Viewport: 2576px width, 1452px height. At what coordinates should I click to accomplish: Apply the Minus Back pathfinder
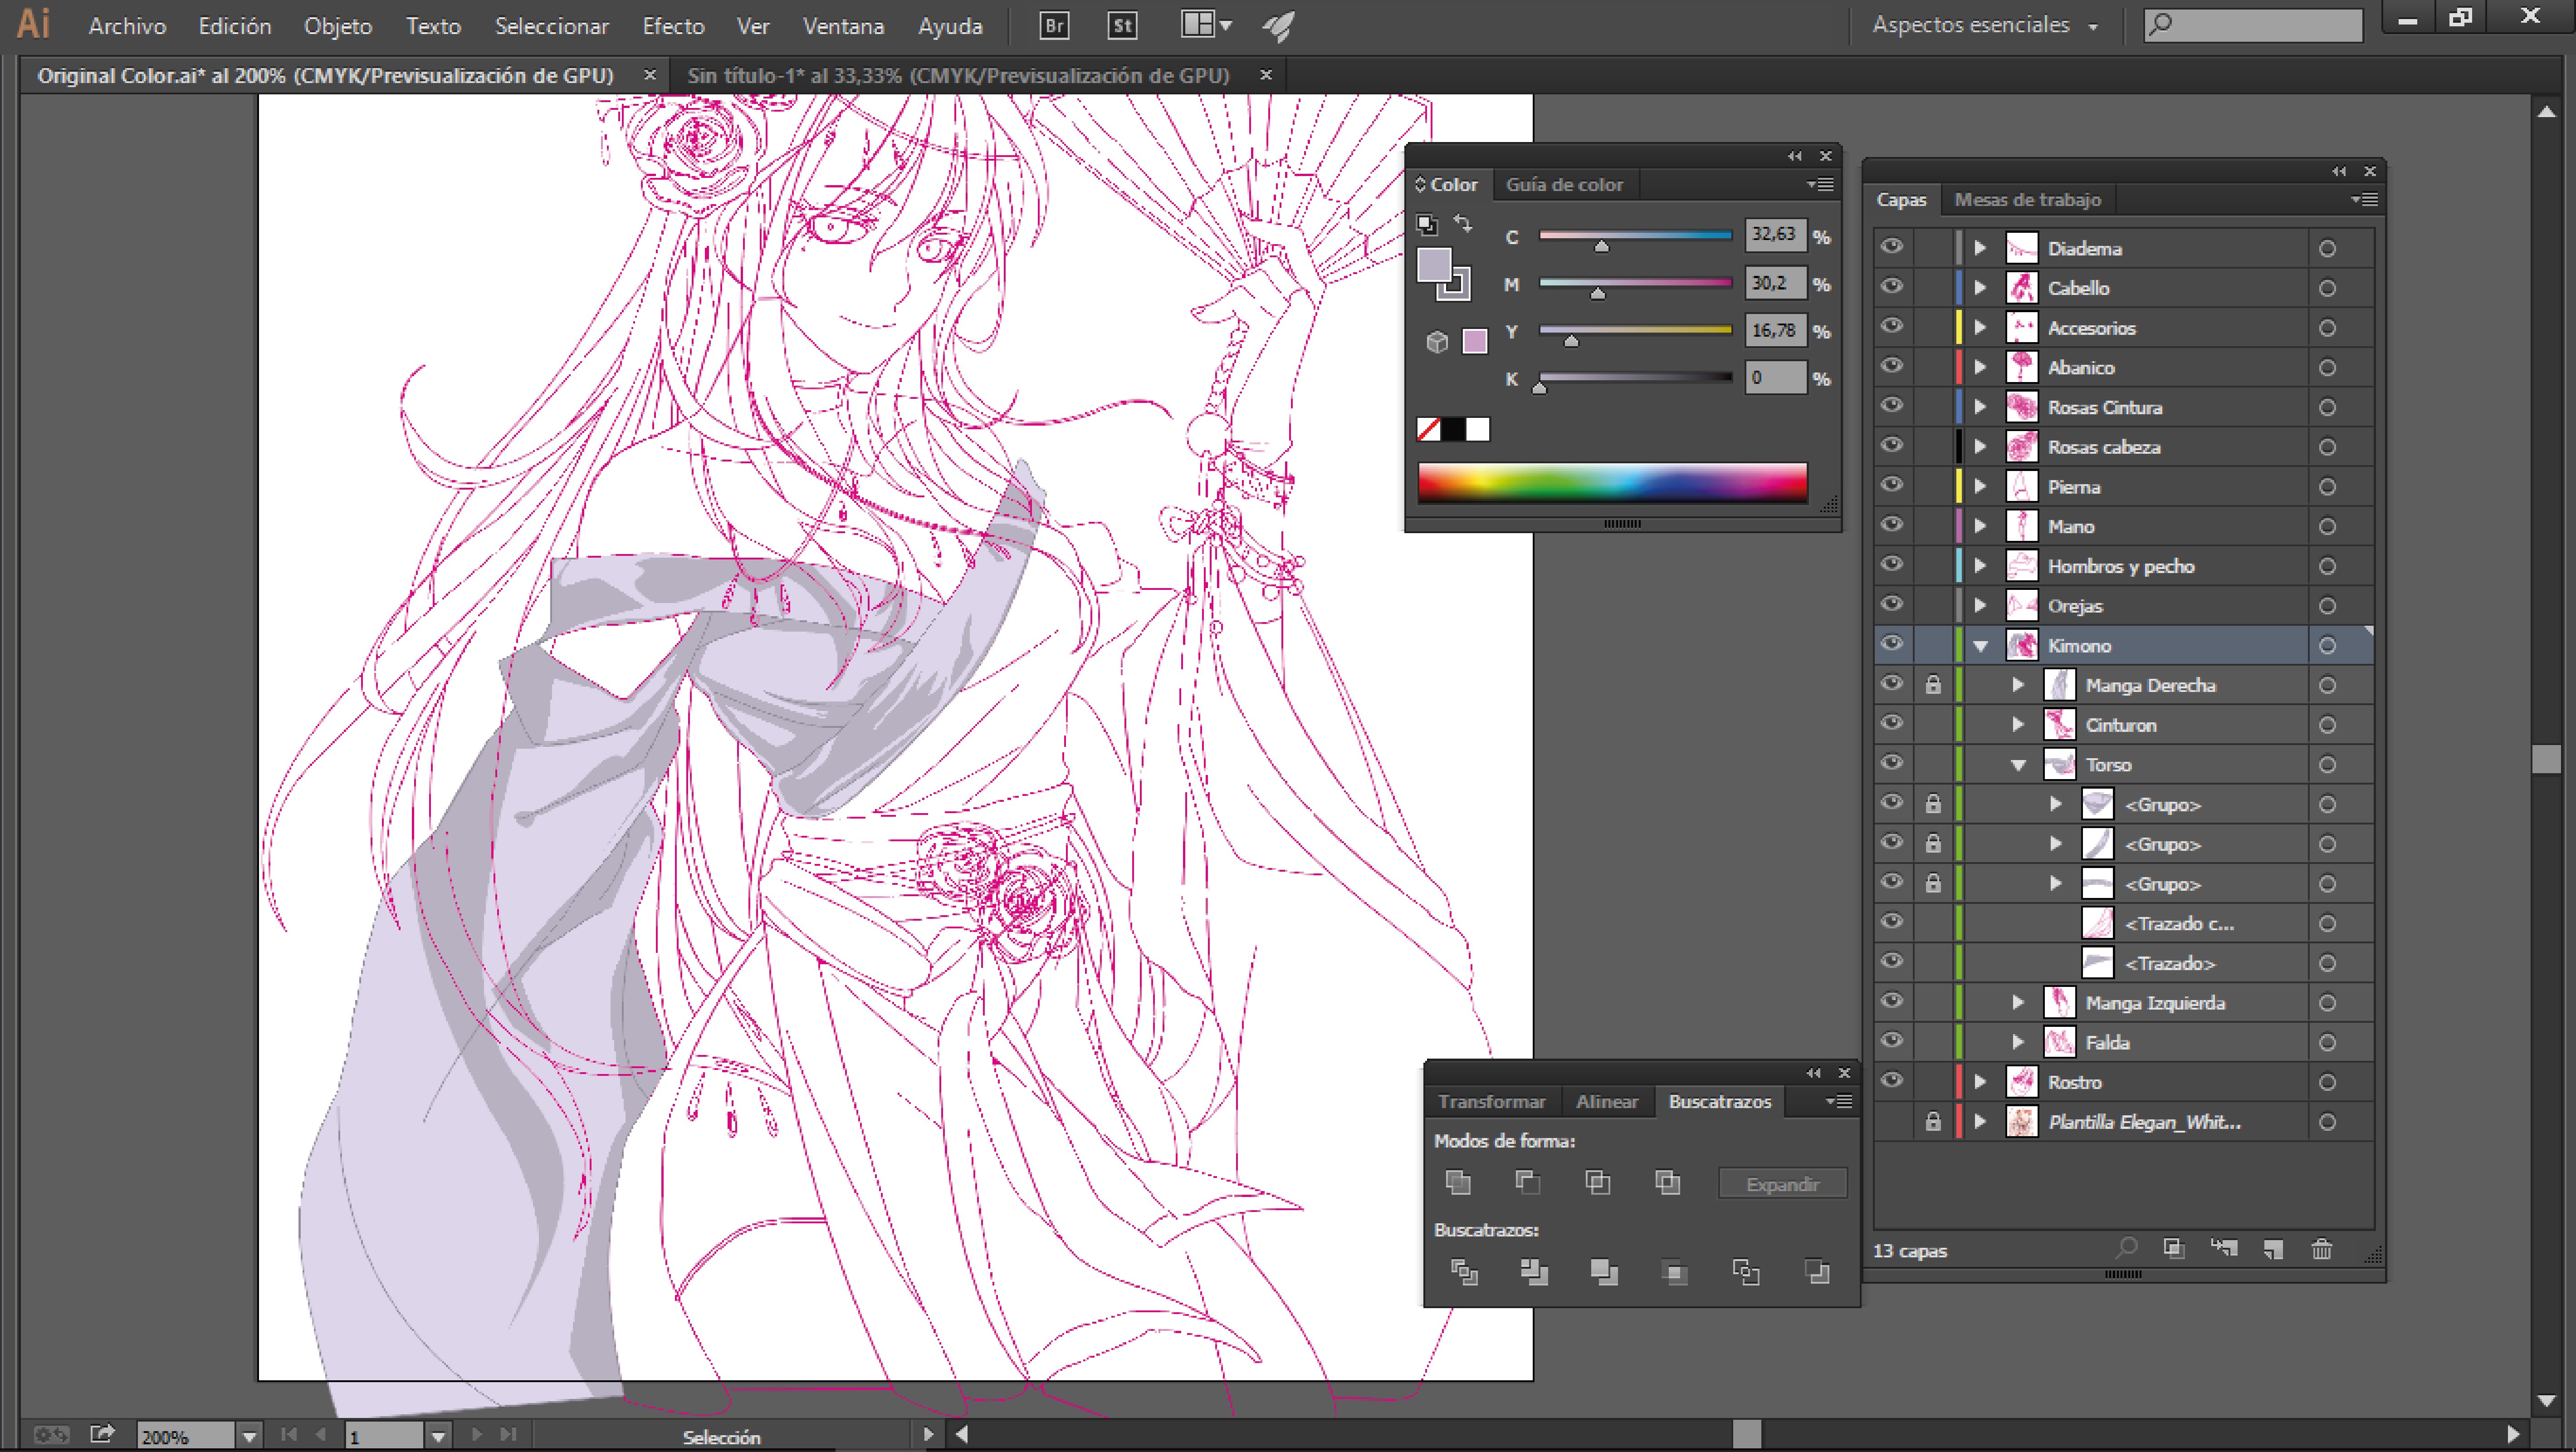click(1817, 1272)
